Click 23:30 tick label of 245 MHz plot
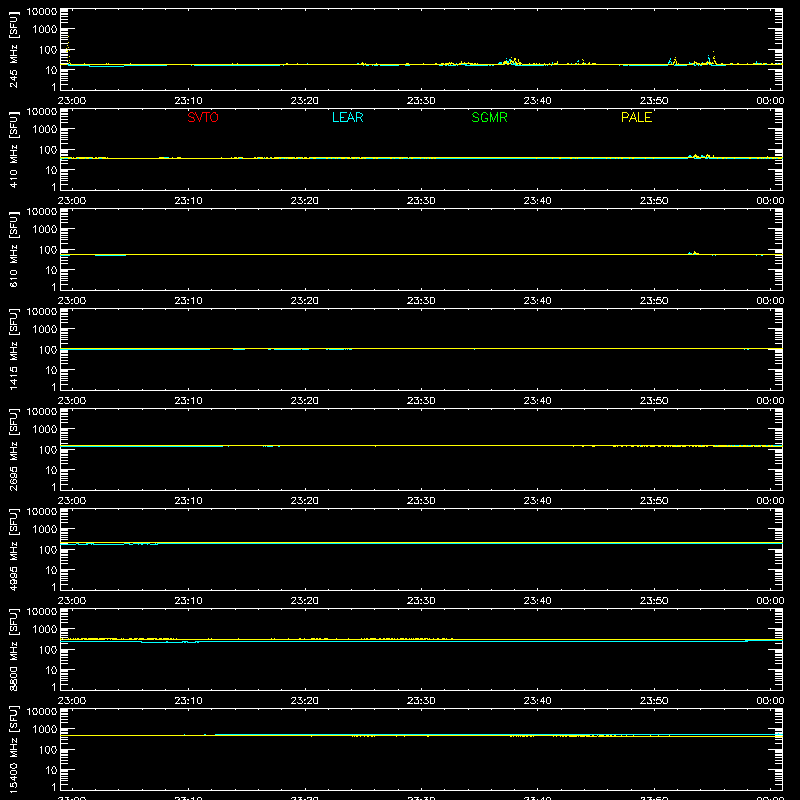The height and width of the screenshot is (800, 800). click(421, 101)
